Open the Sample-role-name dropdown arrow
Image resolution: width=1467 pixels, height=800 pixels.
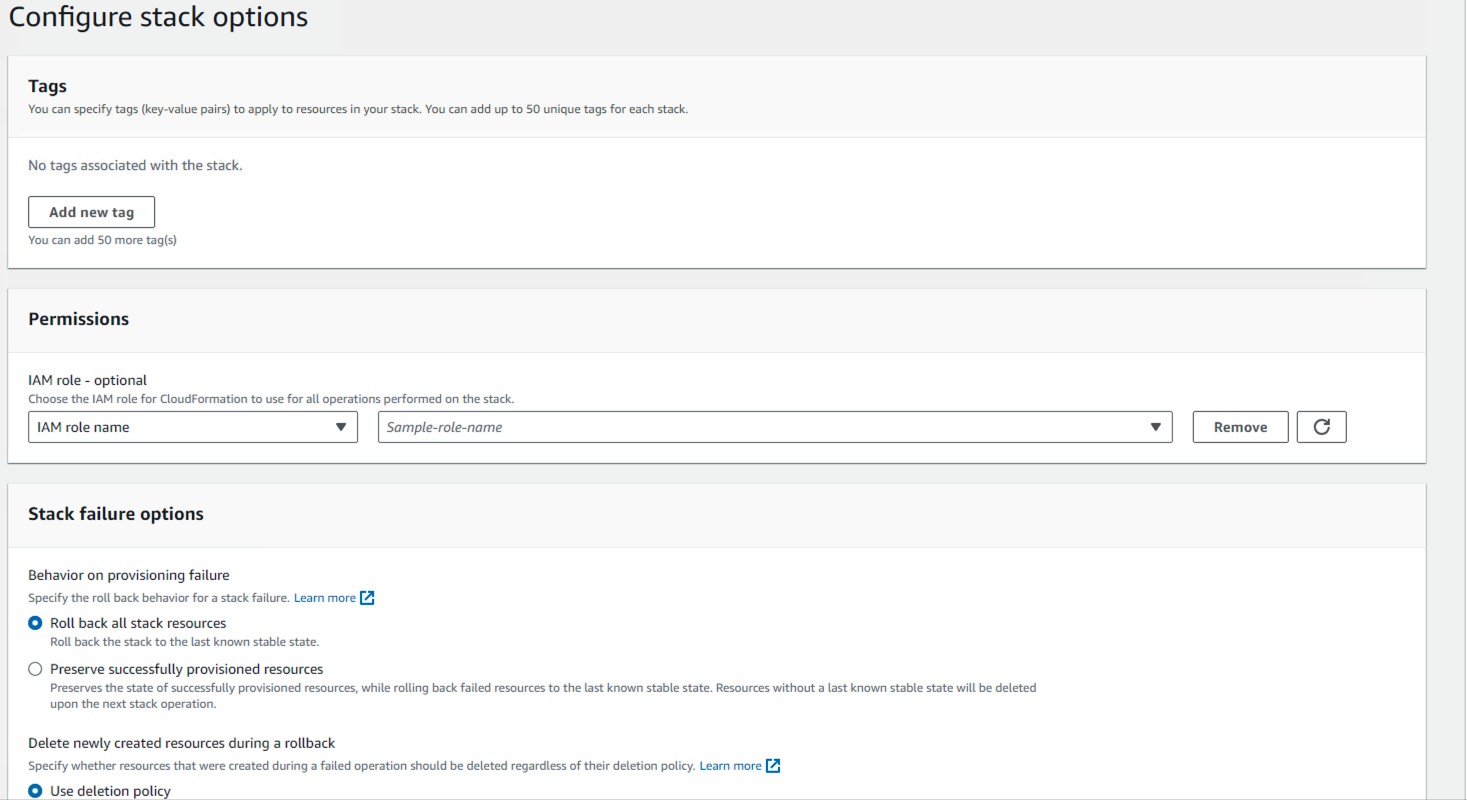(x=1155, y=427)
